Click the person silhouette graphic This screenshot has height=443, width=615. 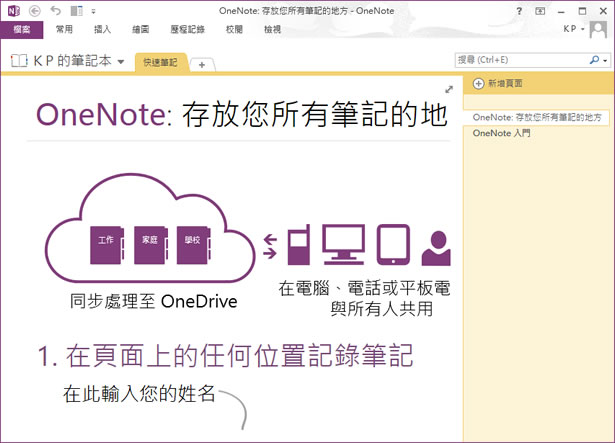click(436, 248)
